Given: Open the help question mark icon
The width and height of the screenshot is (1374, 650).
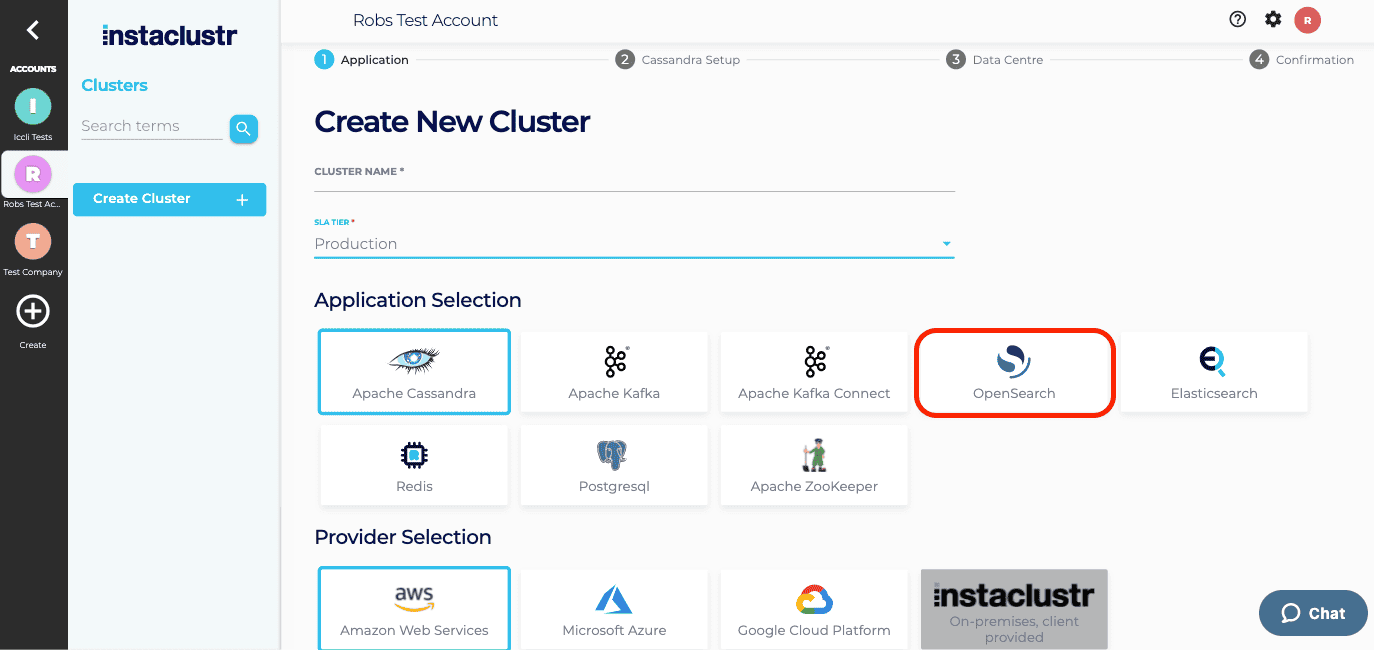Looking at the screenshot, I should coord(1237,19).
